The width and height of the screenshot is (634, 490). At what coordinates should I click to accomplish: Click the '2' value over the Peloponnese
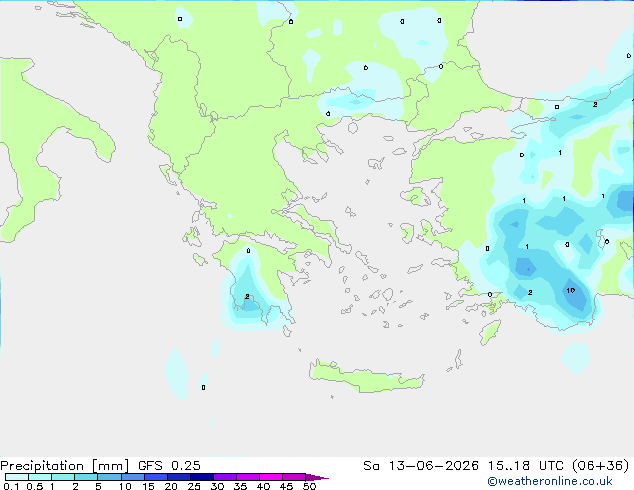pos(247,296)
